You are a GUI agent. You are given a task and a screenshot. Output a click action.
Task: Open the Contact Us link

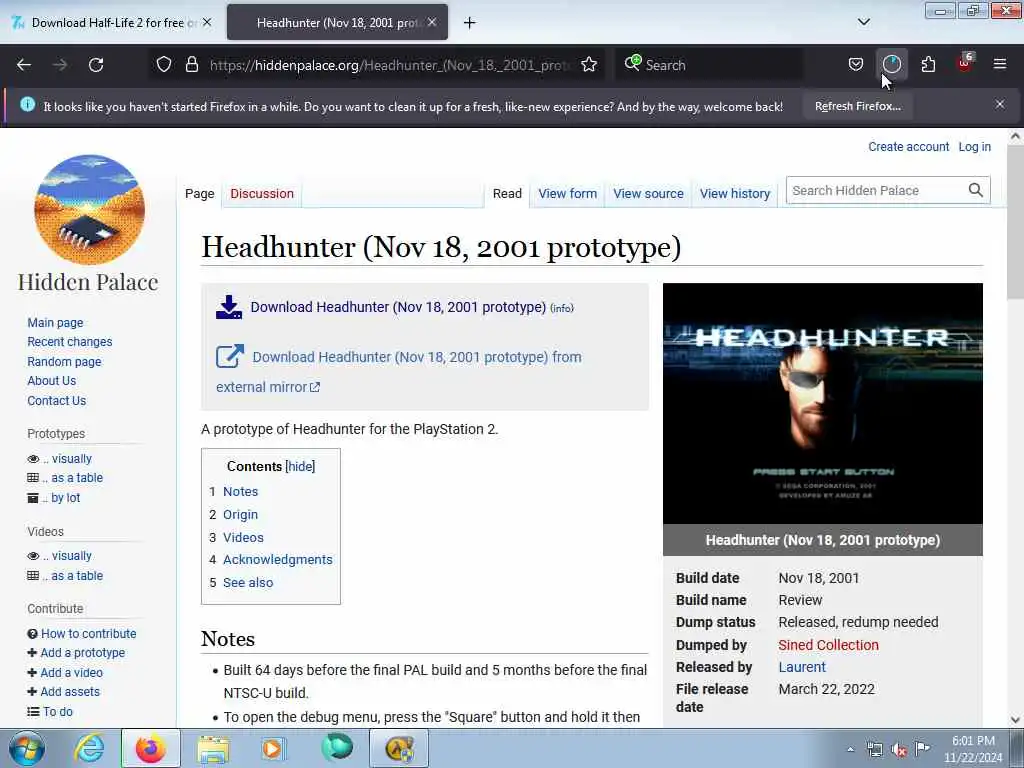point(57,400)
